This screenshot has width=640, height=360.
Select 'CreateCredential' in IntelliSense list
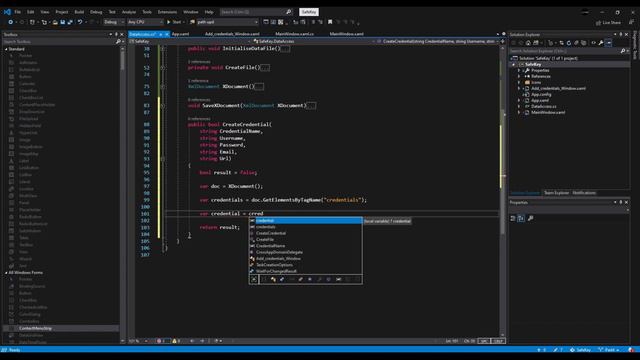point(305,233)
